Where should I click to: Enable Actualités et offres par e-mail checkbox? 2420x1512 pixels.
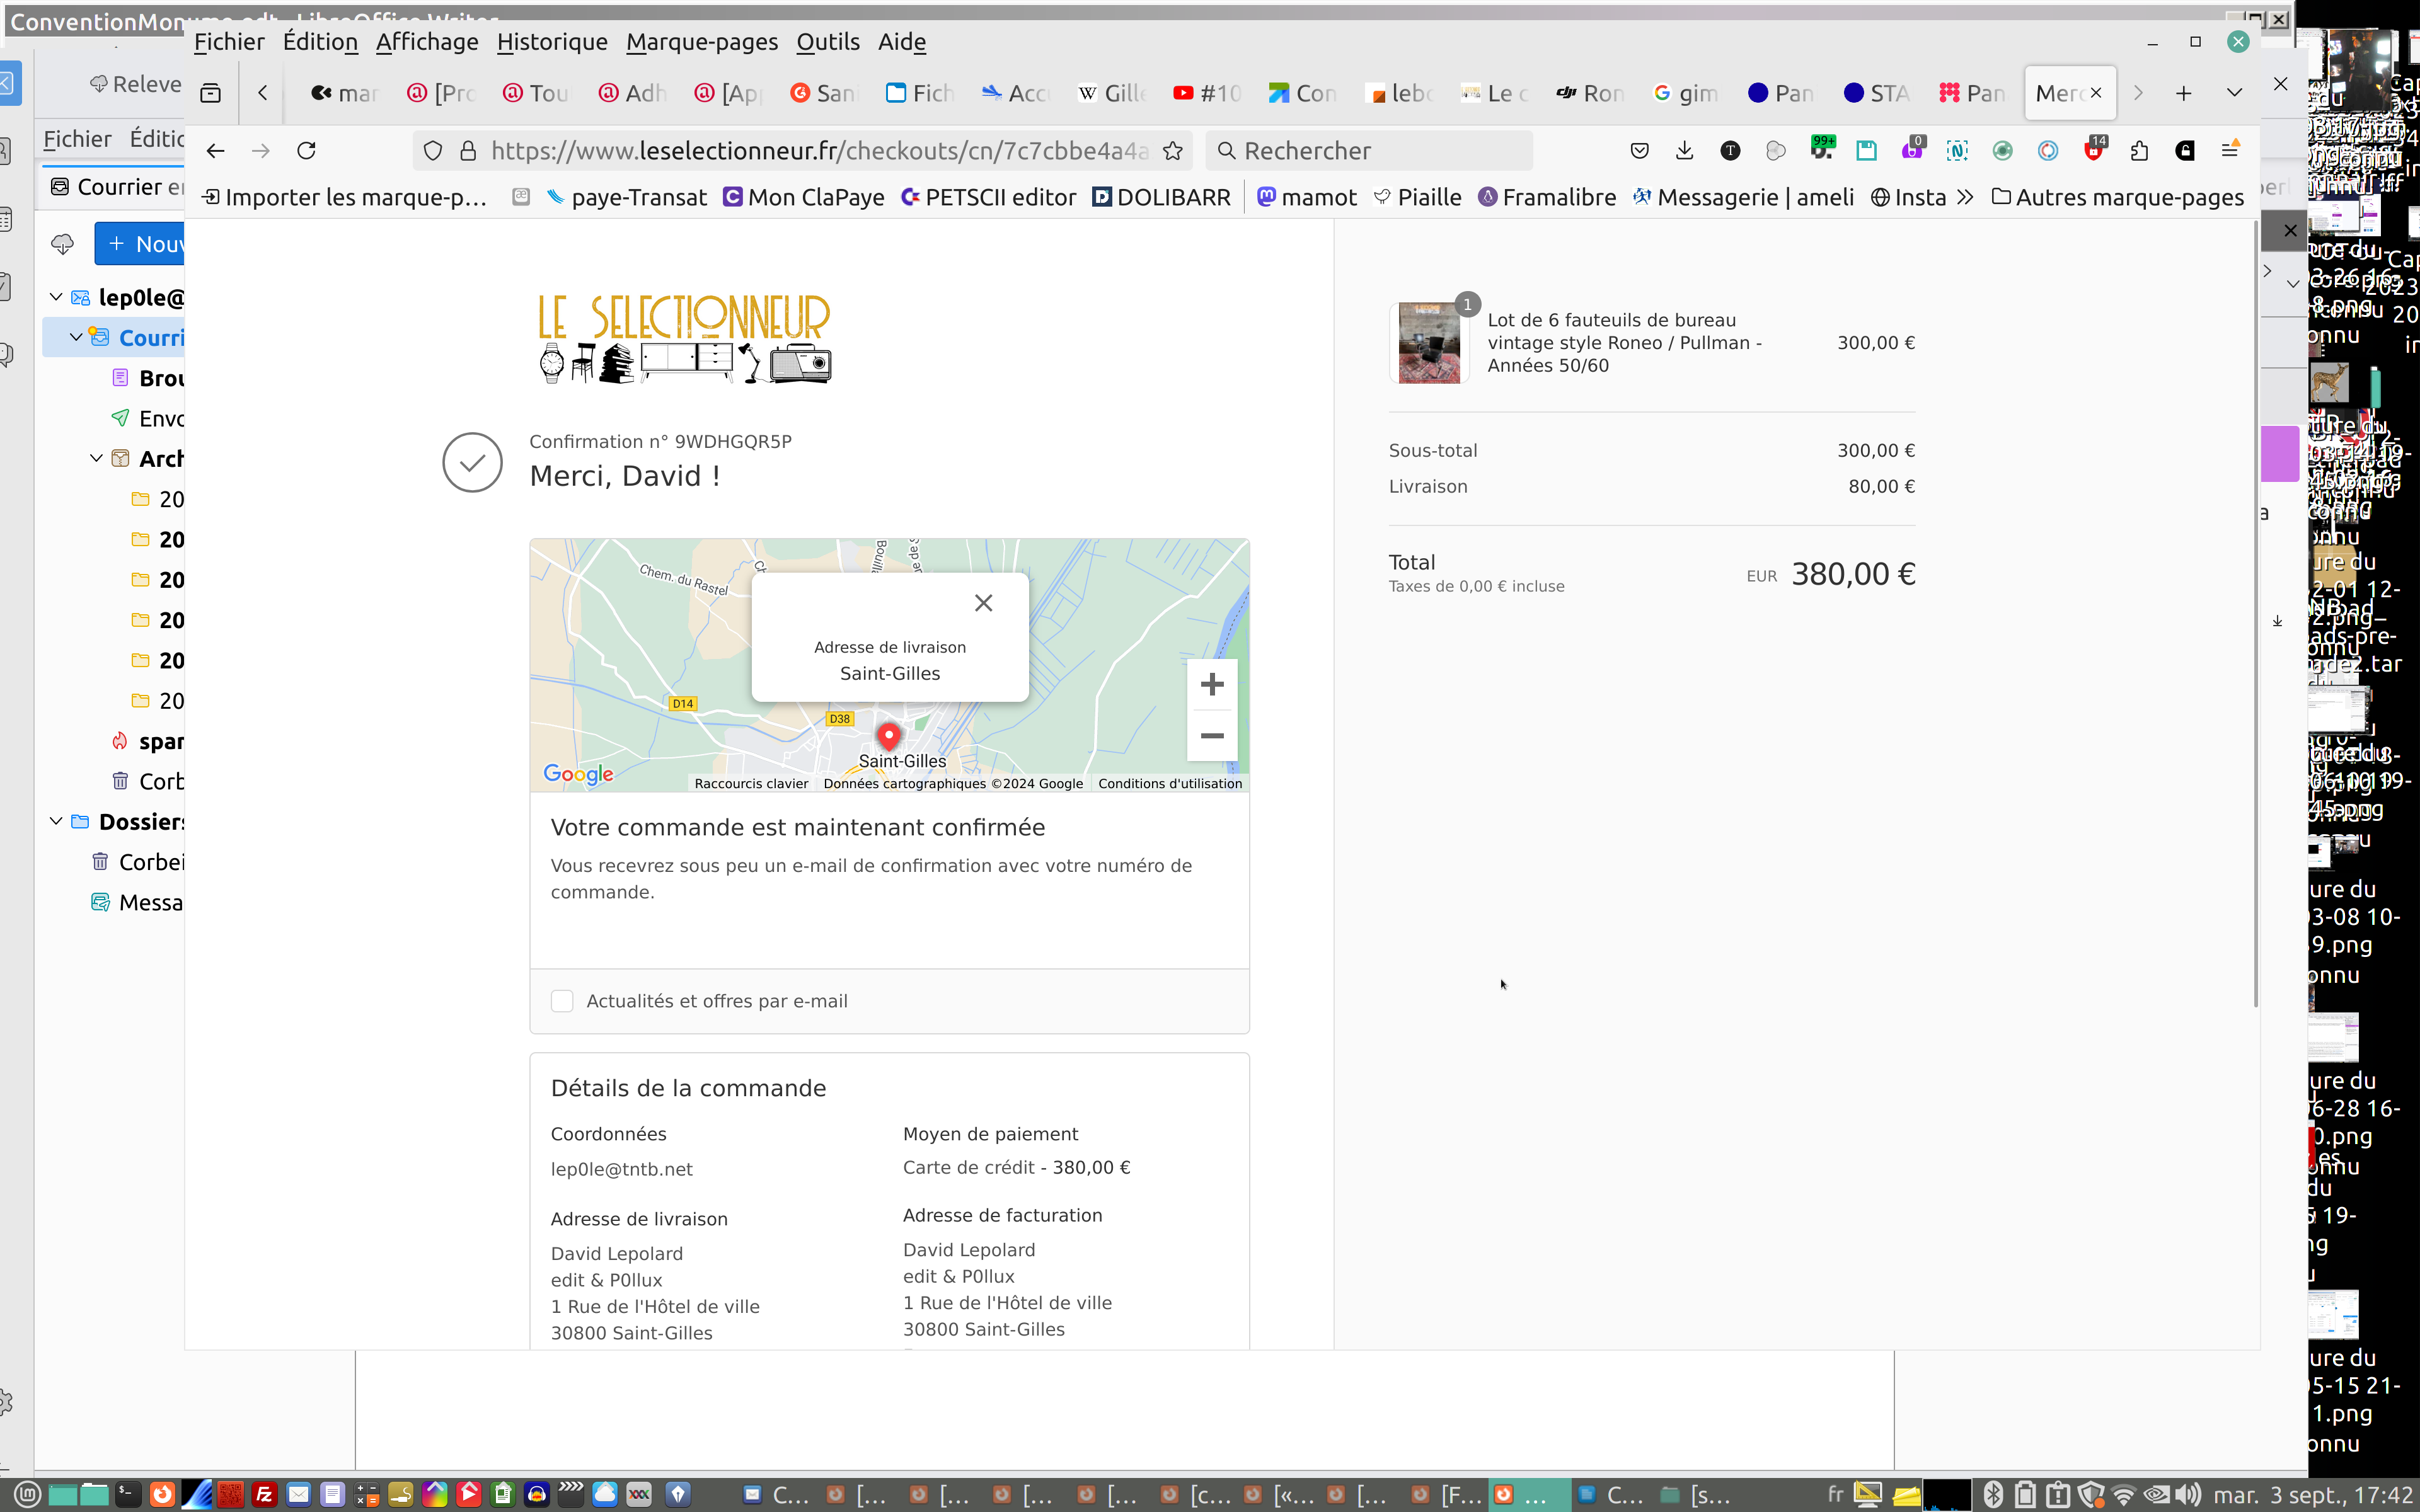[x=562, y=1001]
